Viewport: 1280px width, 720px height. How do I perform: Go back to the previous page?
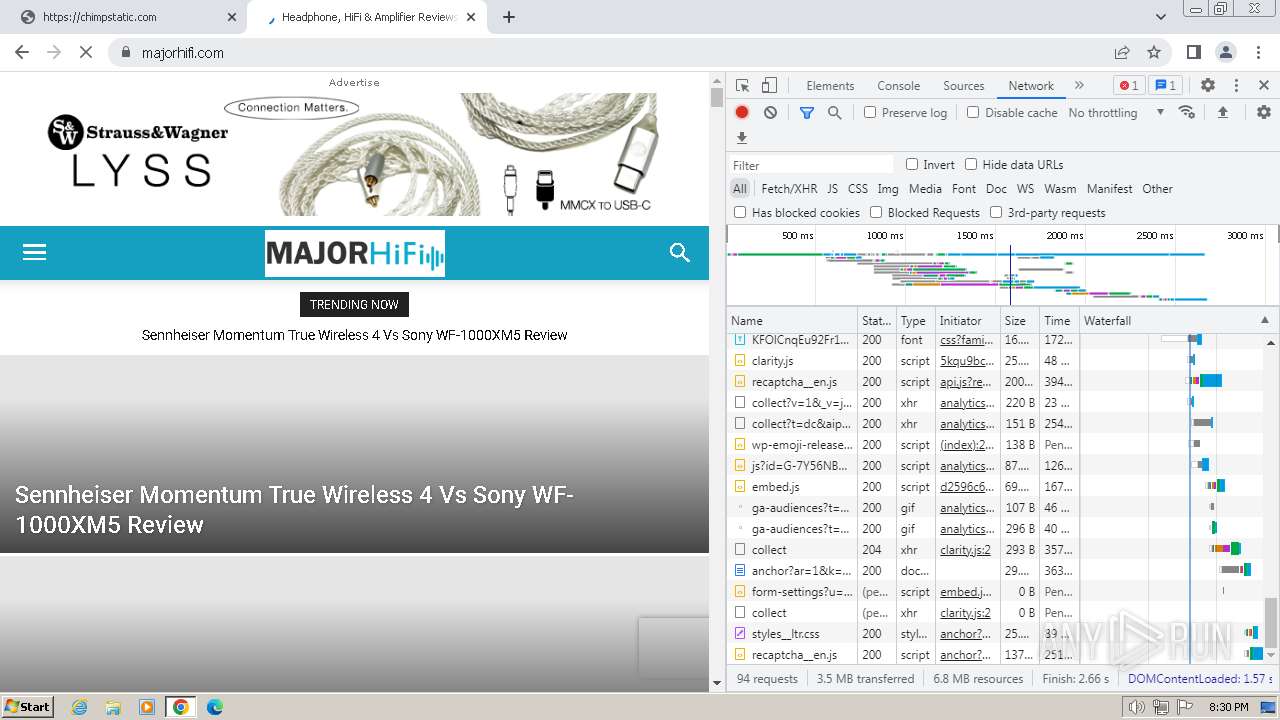22,52
